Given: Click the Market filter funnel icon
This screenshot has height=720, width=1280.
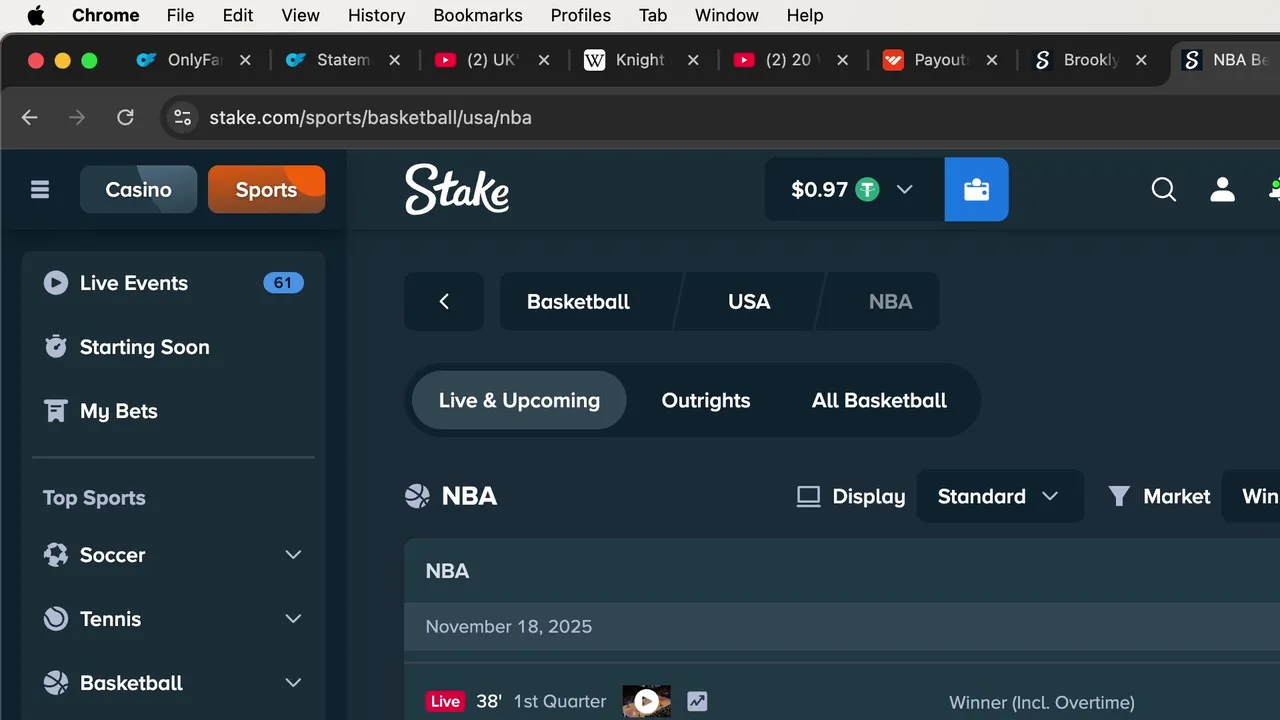Looking at the screenshot, I should (1119, 496).
